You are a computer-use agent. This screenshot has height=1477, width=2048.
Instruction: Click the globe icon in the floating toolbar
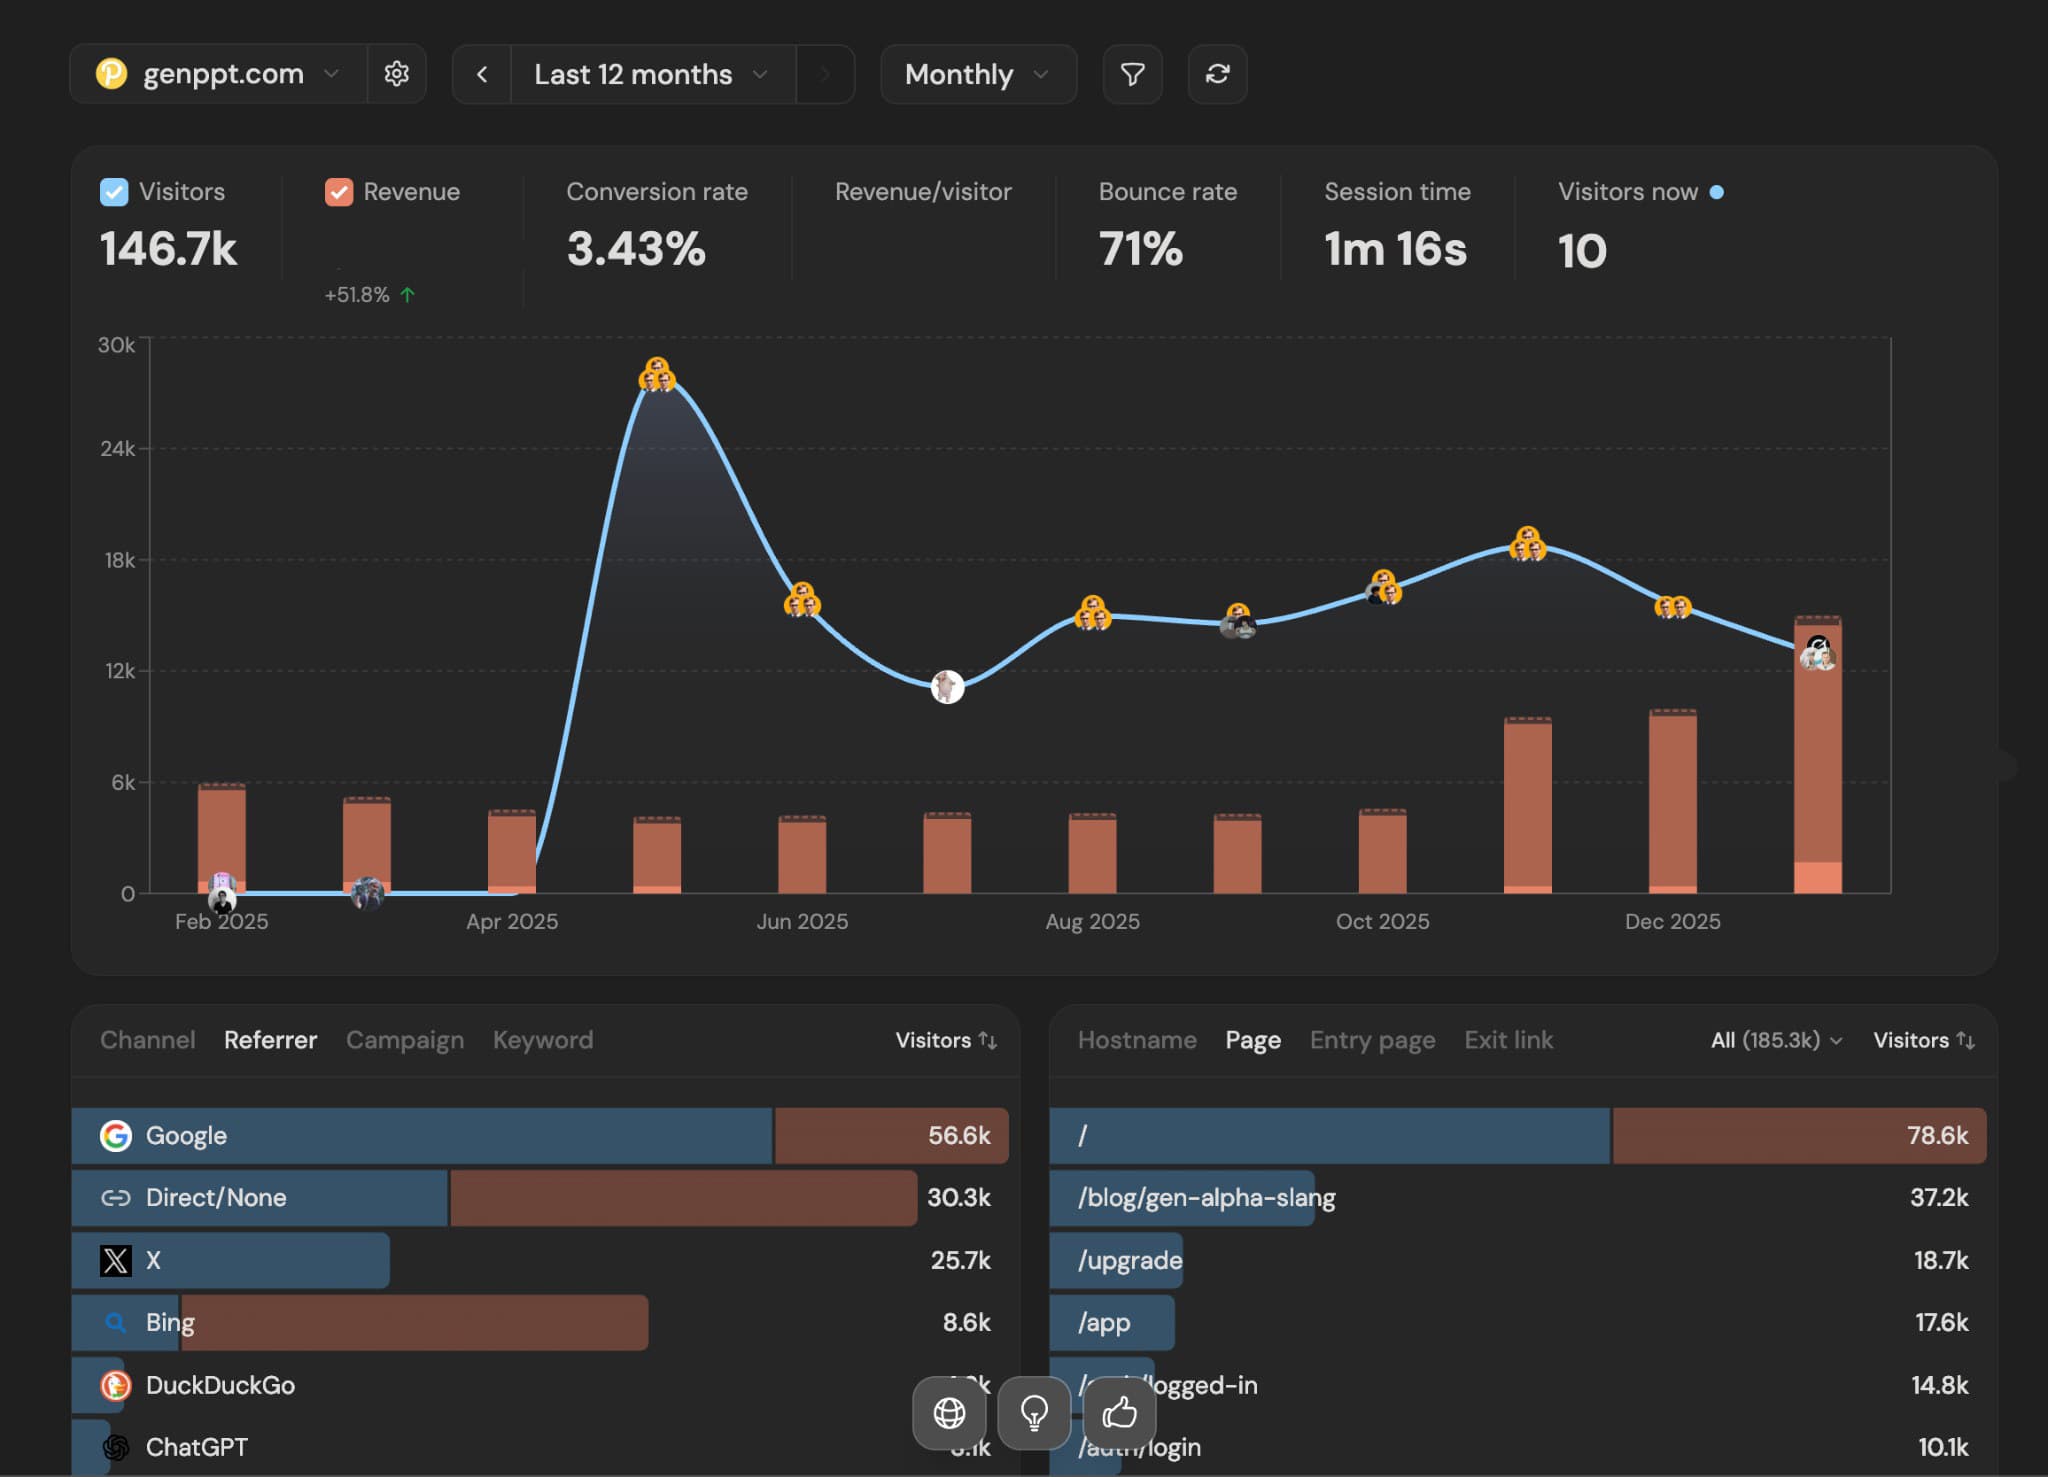(947, 1413)
